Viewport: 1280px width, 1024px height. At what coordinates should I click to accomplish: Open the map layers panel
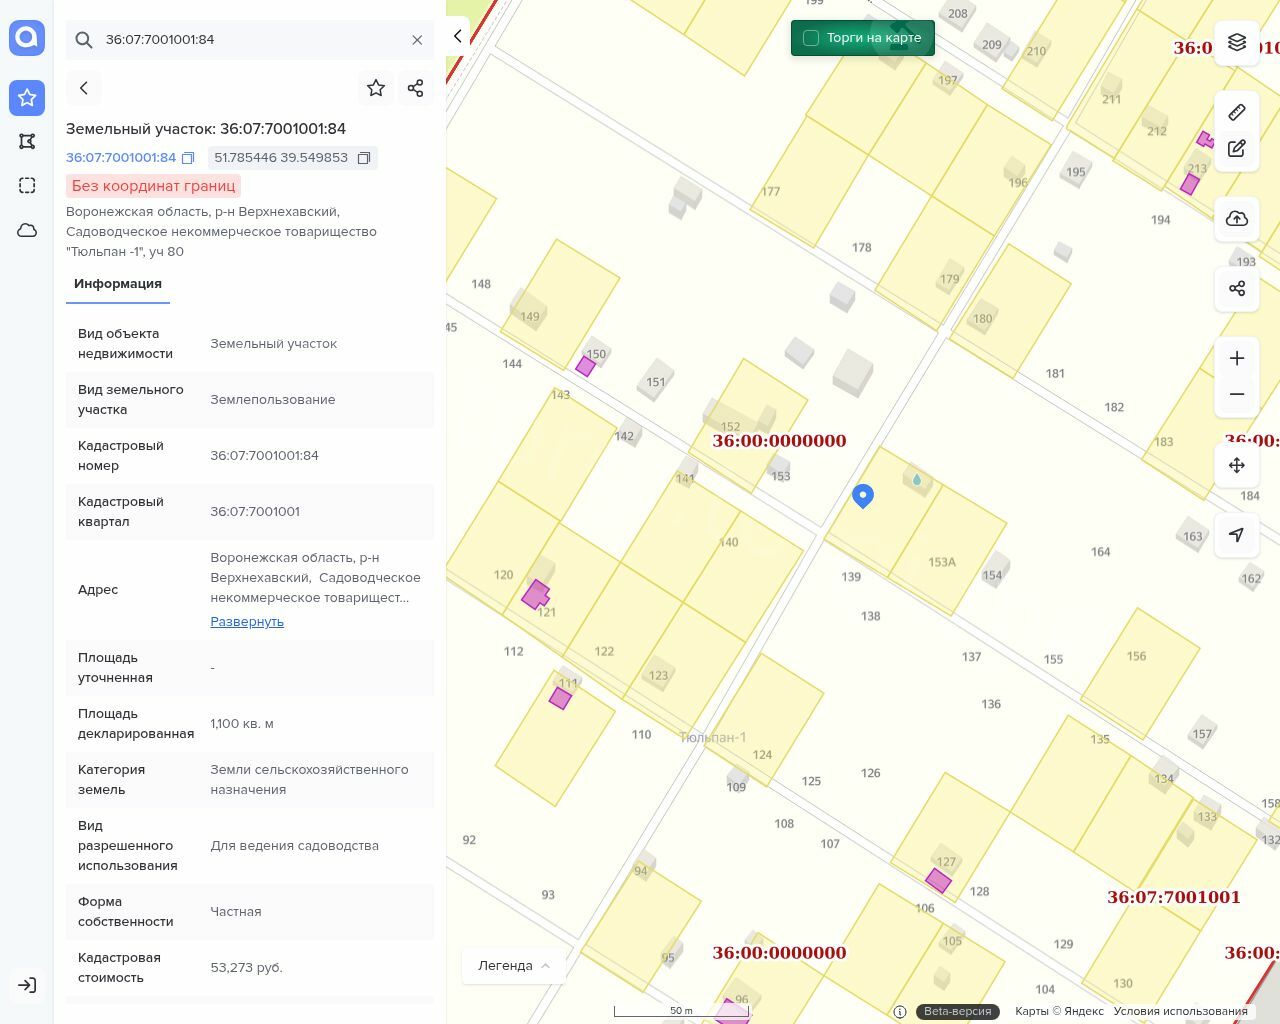1237,42
